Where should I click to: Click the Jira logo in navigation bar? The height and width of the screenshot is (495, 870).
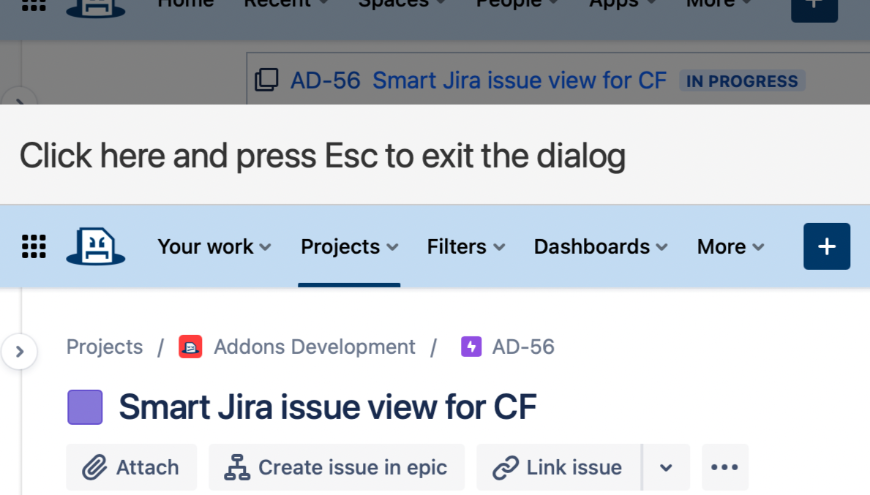[96, 246]
